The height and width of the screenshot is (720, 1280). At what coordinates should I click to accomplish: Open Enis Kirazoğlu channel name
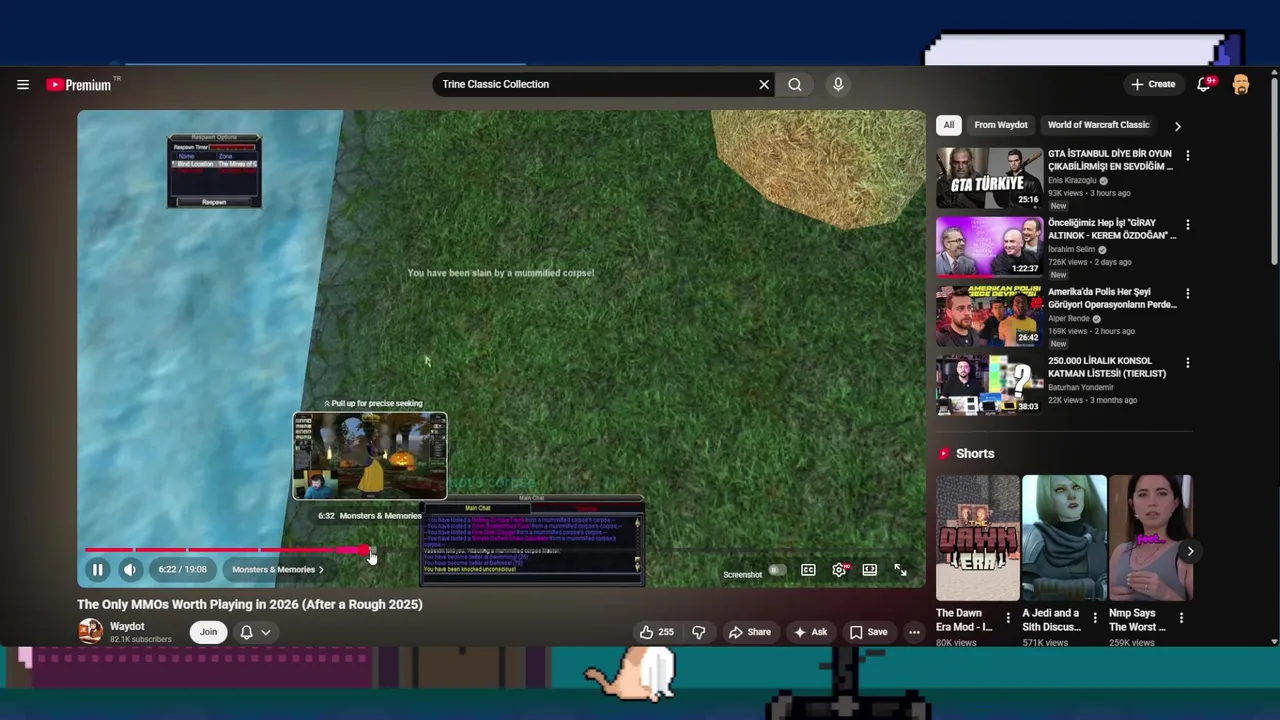(1072, 181)
